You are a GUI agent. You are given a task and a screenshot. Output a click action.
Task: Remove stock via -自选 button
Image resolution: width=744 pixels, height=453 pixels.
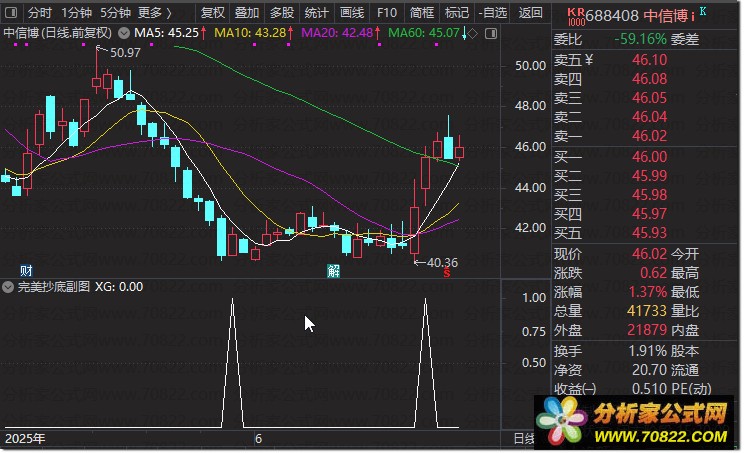coord(493,13)
